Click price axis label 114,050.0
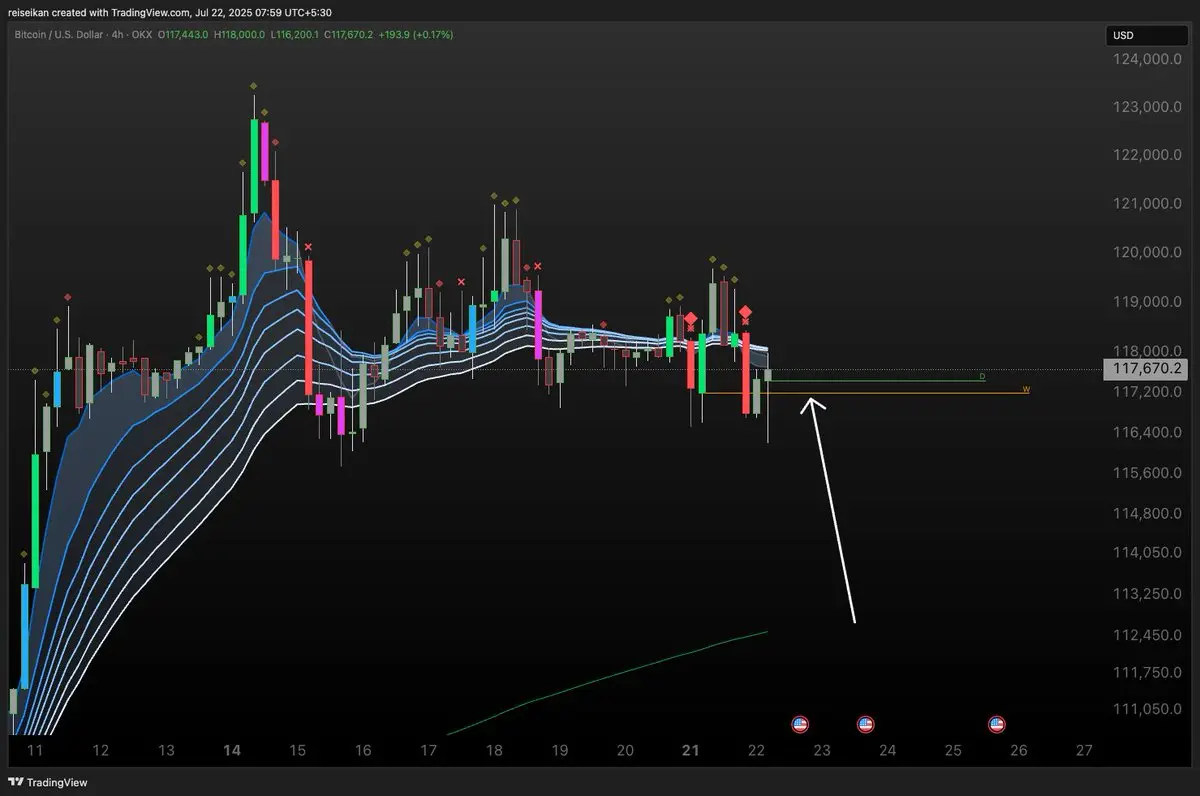 pos(1146,552)
